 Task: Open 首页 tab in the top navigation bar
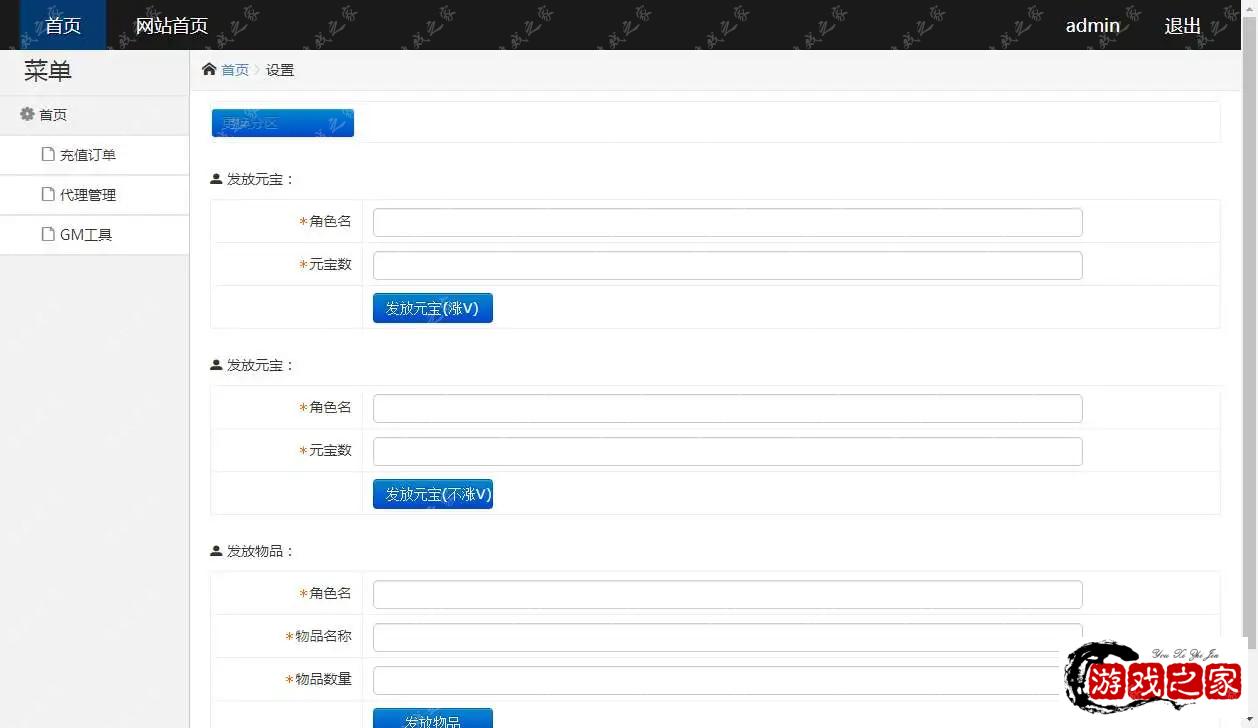pos(63,25)
